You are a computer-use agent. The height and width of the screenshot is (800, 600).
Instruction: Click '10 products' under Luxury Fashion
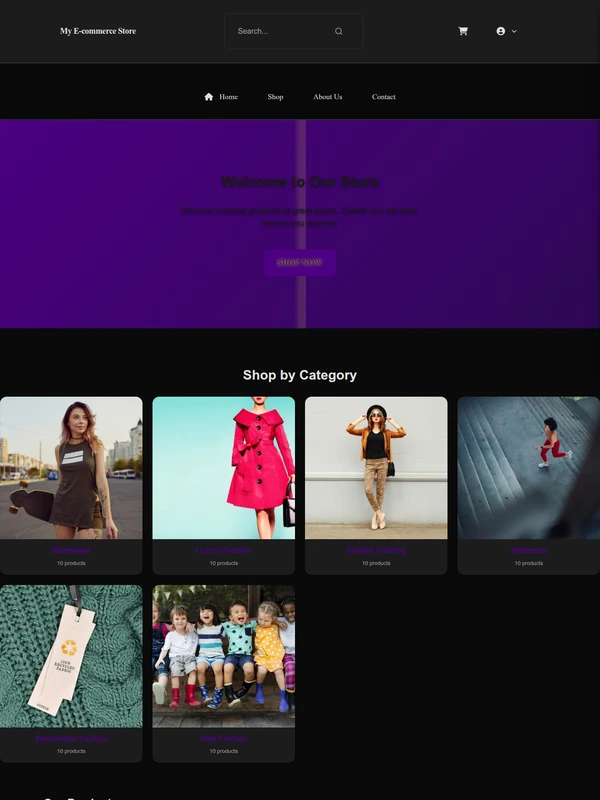[x=223, y=563]
